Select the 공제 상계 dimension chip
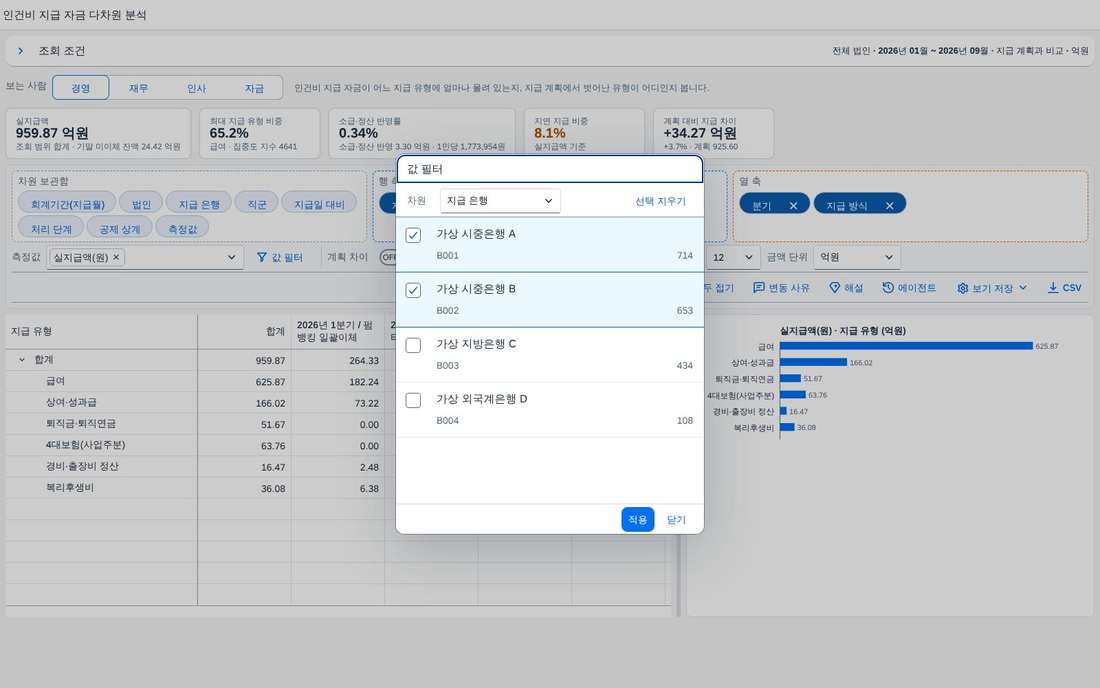This screenshot has width=1100, height=688. [x=119, y=229]
